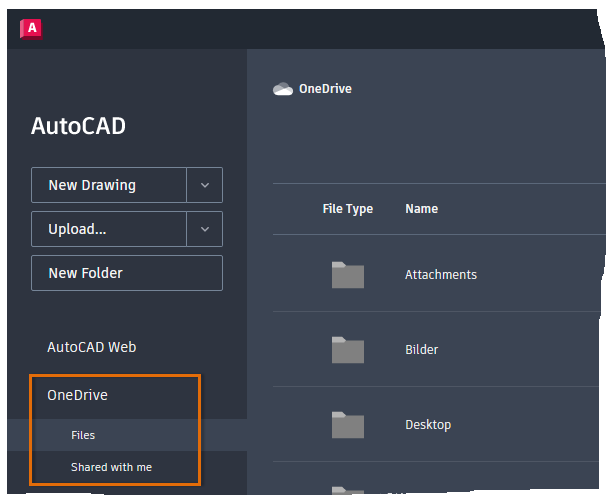Open the Attachments folder icon
Viewport: 614px width, 504px height.
pos(348,275)
